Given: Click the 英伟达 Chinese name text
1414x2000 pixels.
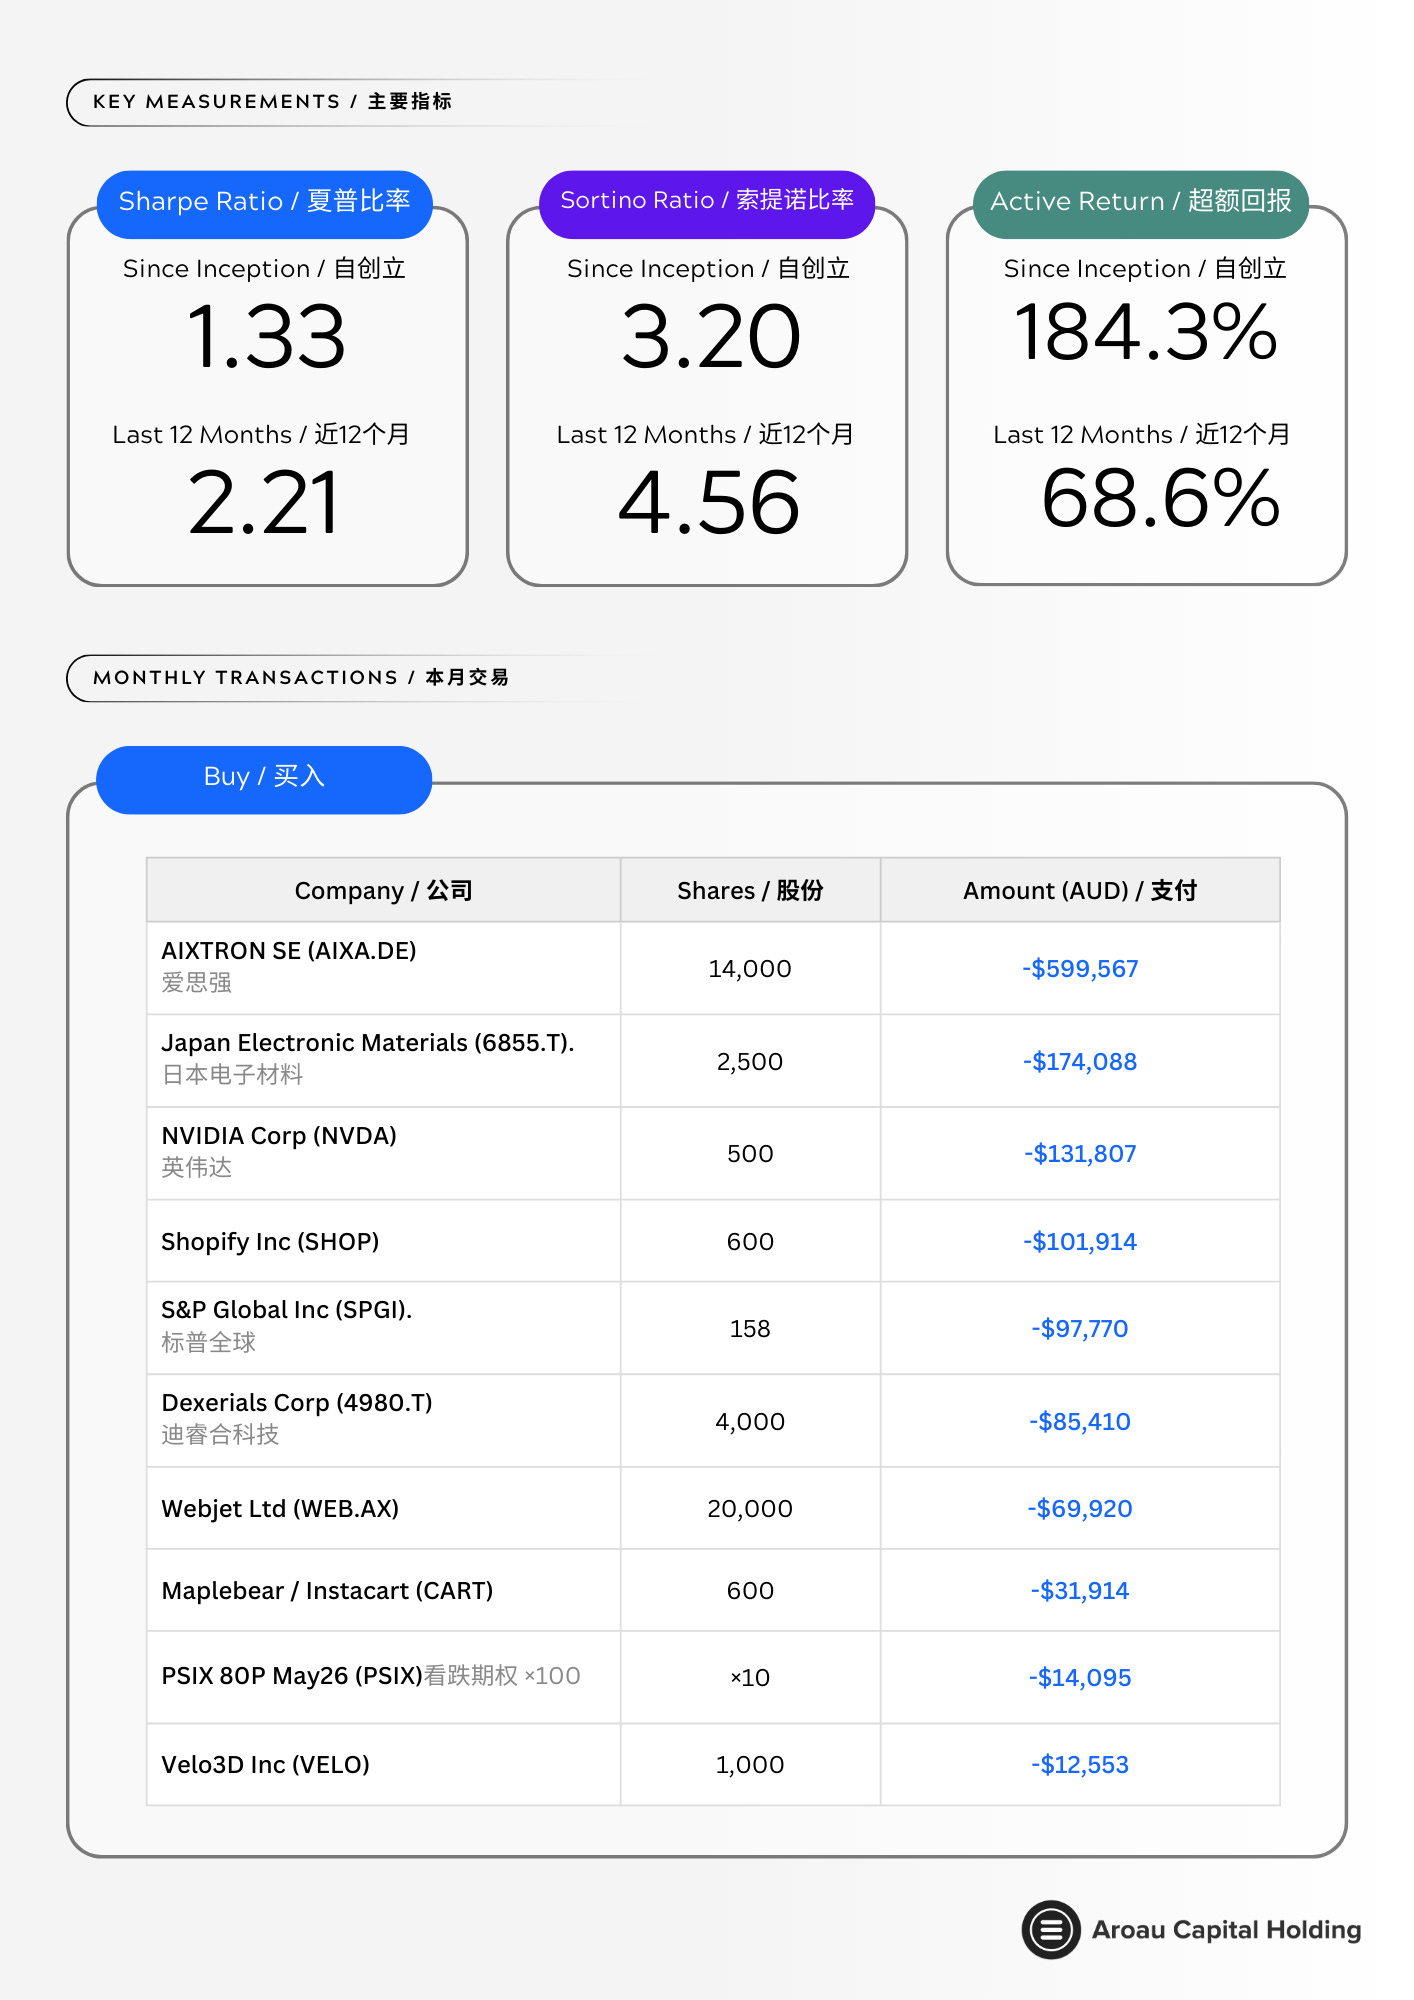Looking at the screenshot, I should (196, 1168).
